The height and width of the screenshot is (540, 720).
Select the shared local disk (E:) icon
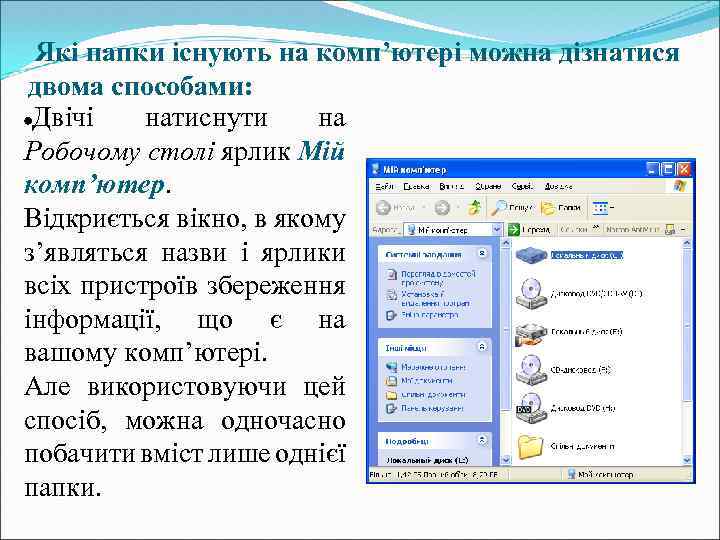click(530, 332)
